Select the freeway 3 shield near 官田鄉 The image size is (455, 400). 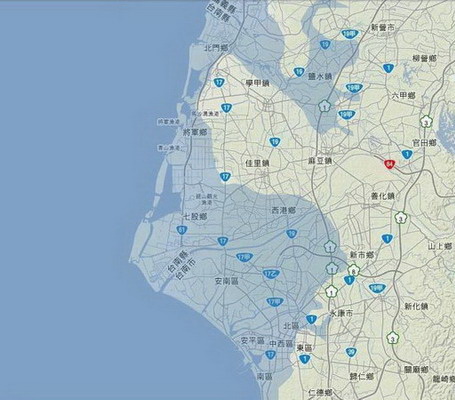pos(426,122)
